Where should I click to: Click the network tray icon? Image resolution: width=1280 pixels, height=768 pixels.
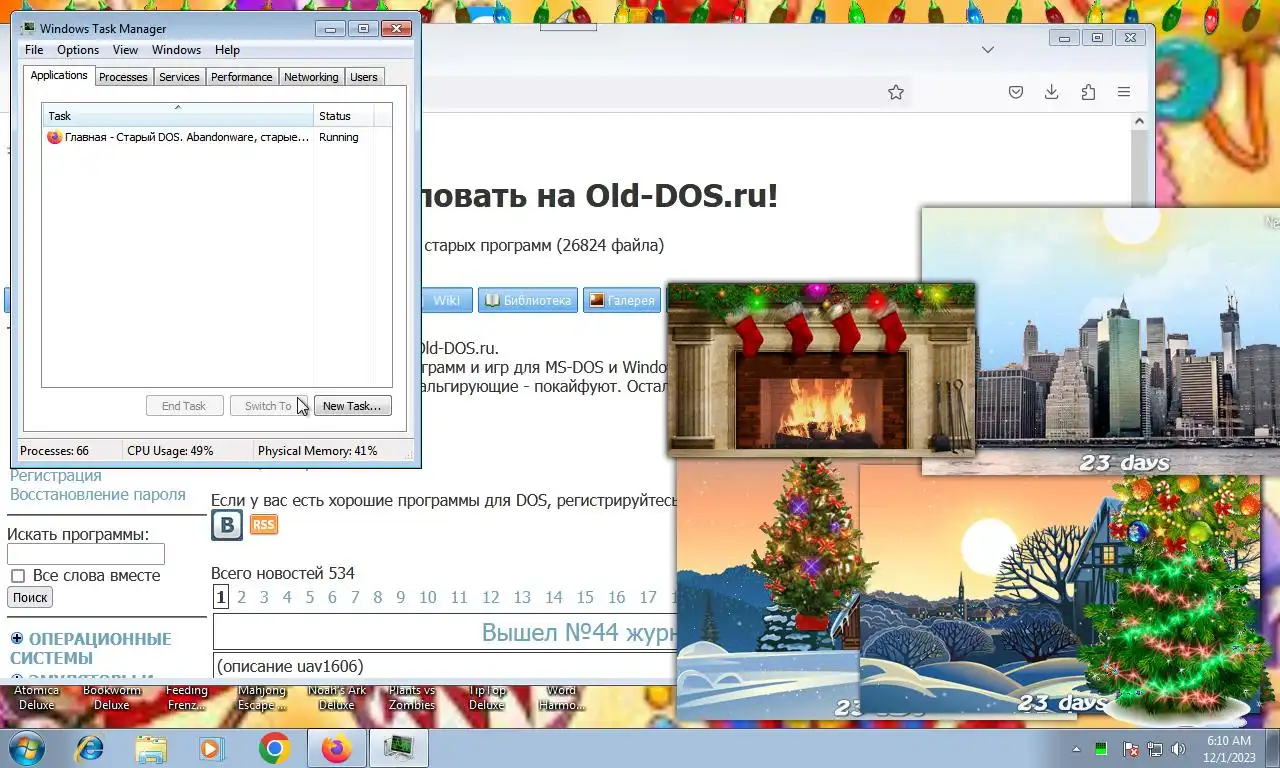point(1155,748)
